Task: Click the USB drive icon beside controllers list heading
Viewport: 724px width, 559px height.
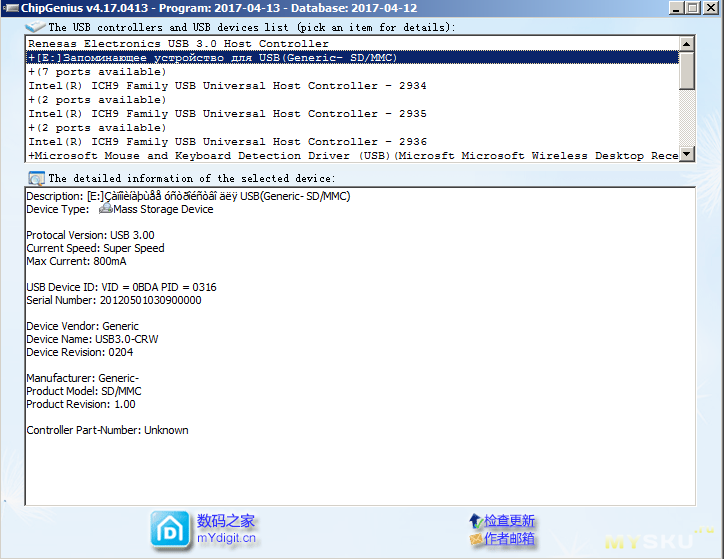Action: point(35,27)
